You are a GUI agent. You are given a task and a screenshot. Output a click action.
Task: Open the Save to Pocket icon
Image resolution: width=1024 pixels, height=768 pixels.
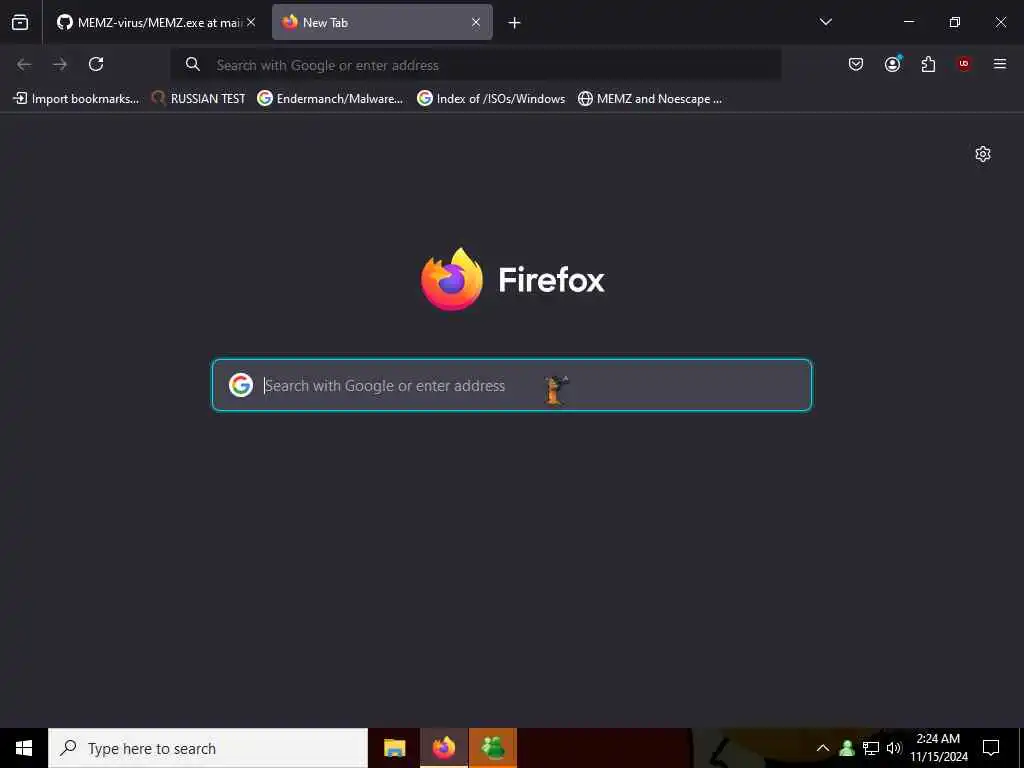[856, 64]
